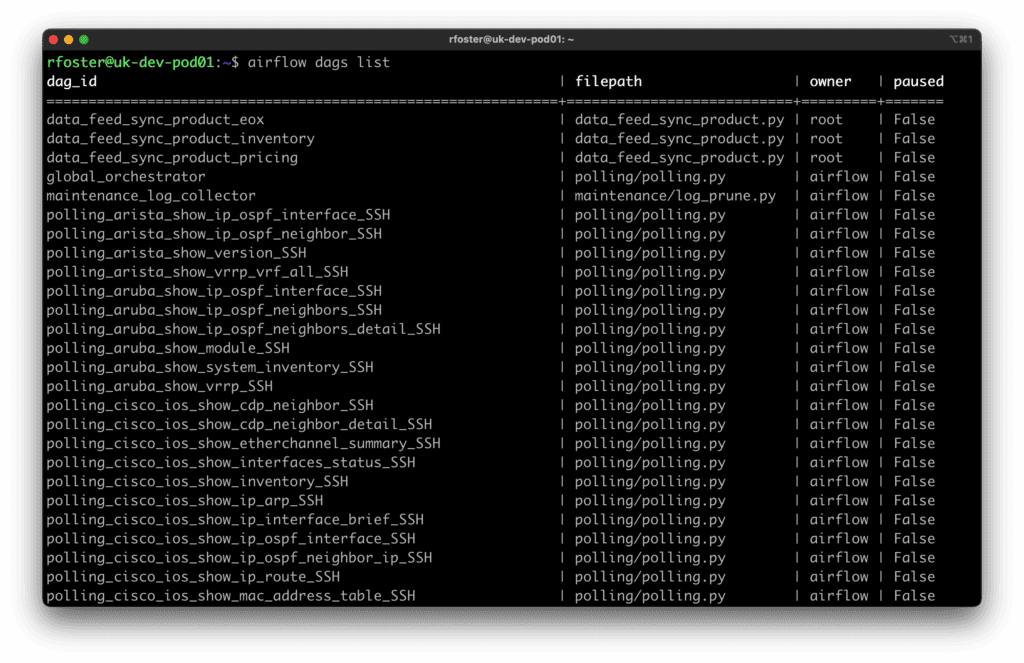Click the dag_id column header
The image size is (1024, 663).
[x=72, y=81]
